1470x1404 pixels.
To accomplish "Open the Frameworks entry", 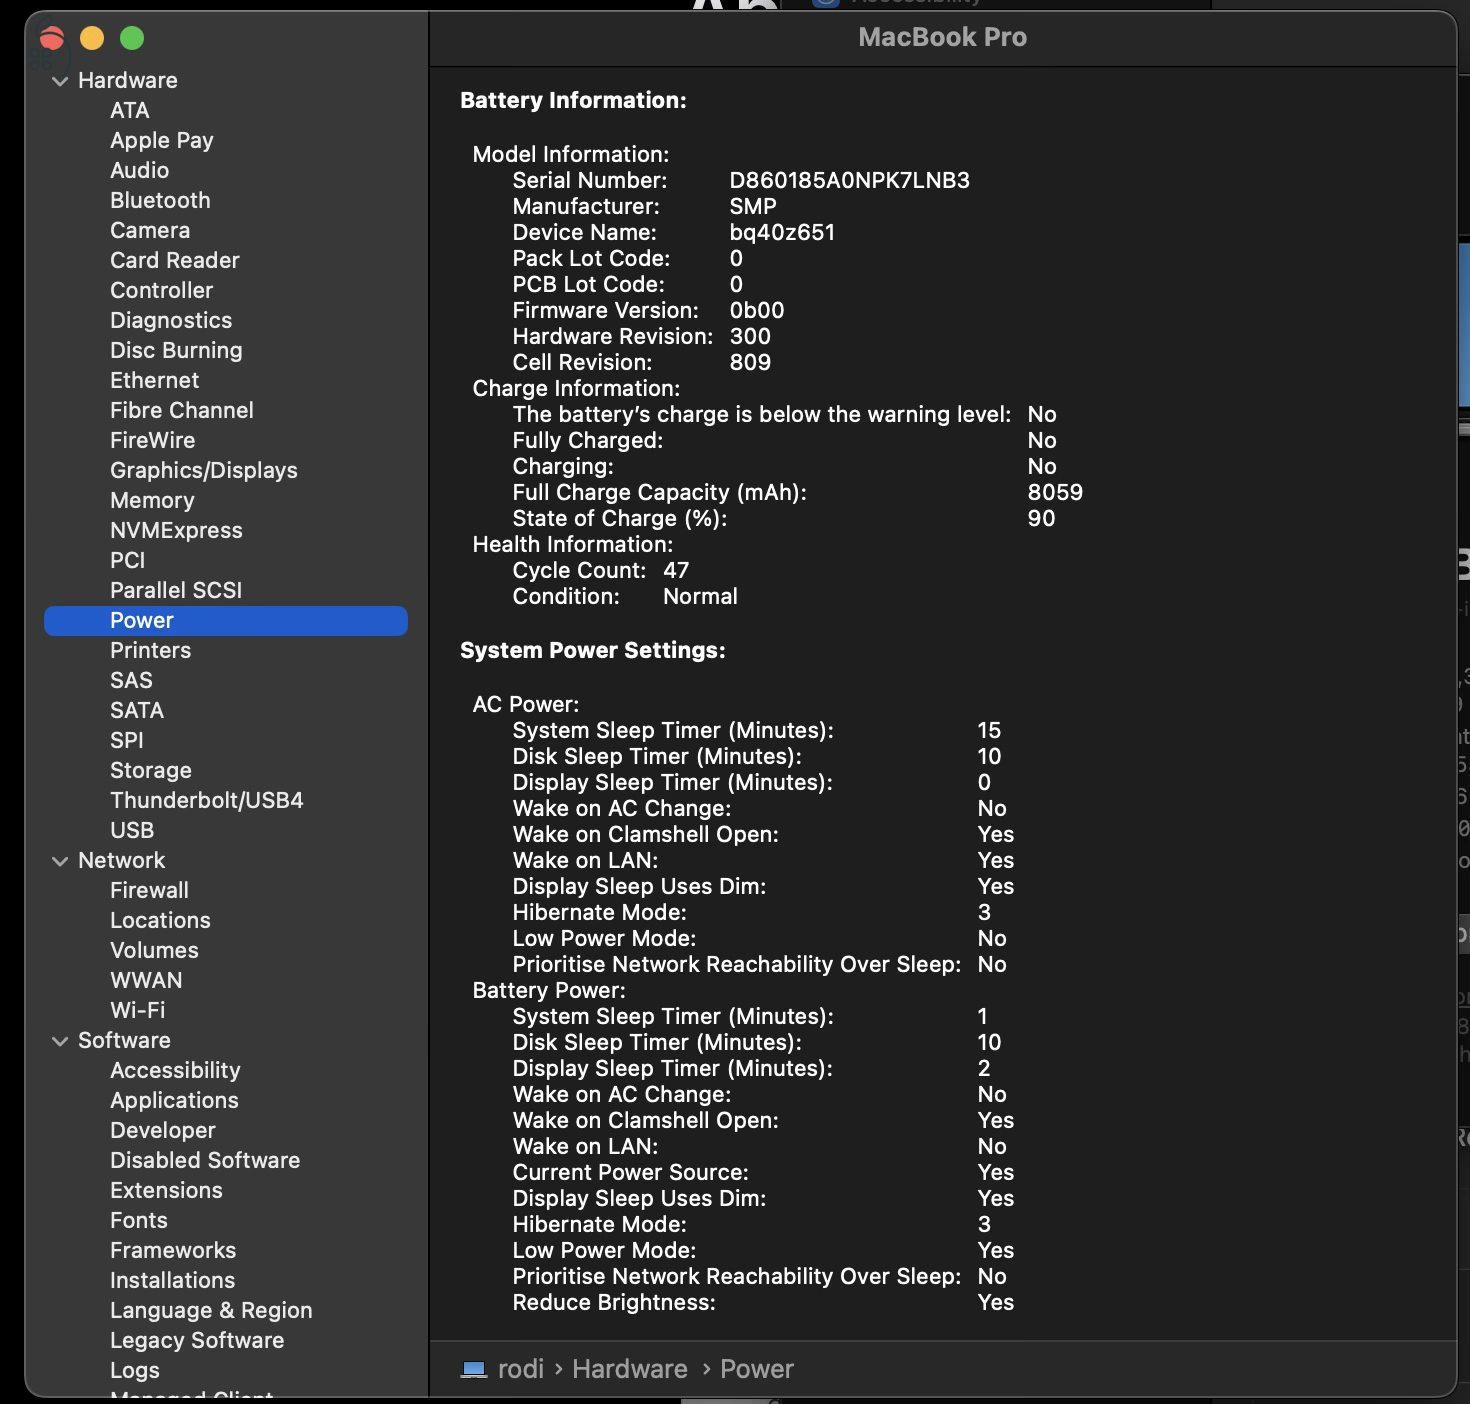I will coord(173,1250).
